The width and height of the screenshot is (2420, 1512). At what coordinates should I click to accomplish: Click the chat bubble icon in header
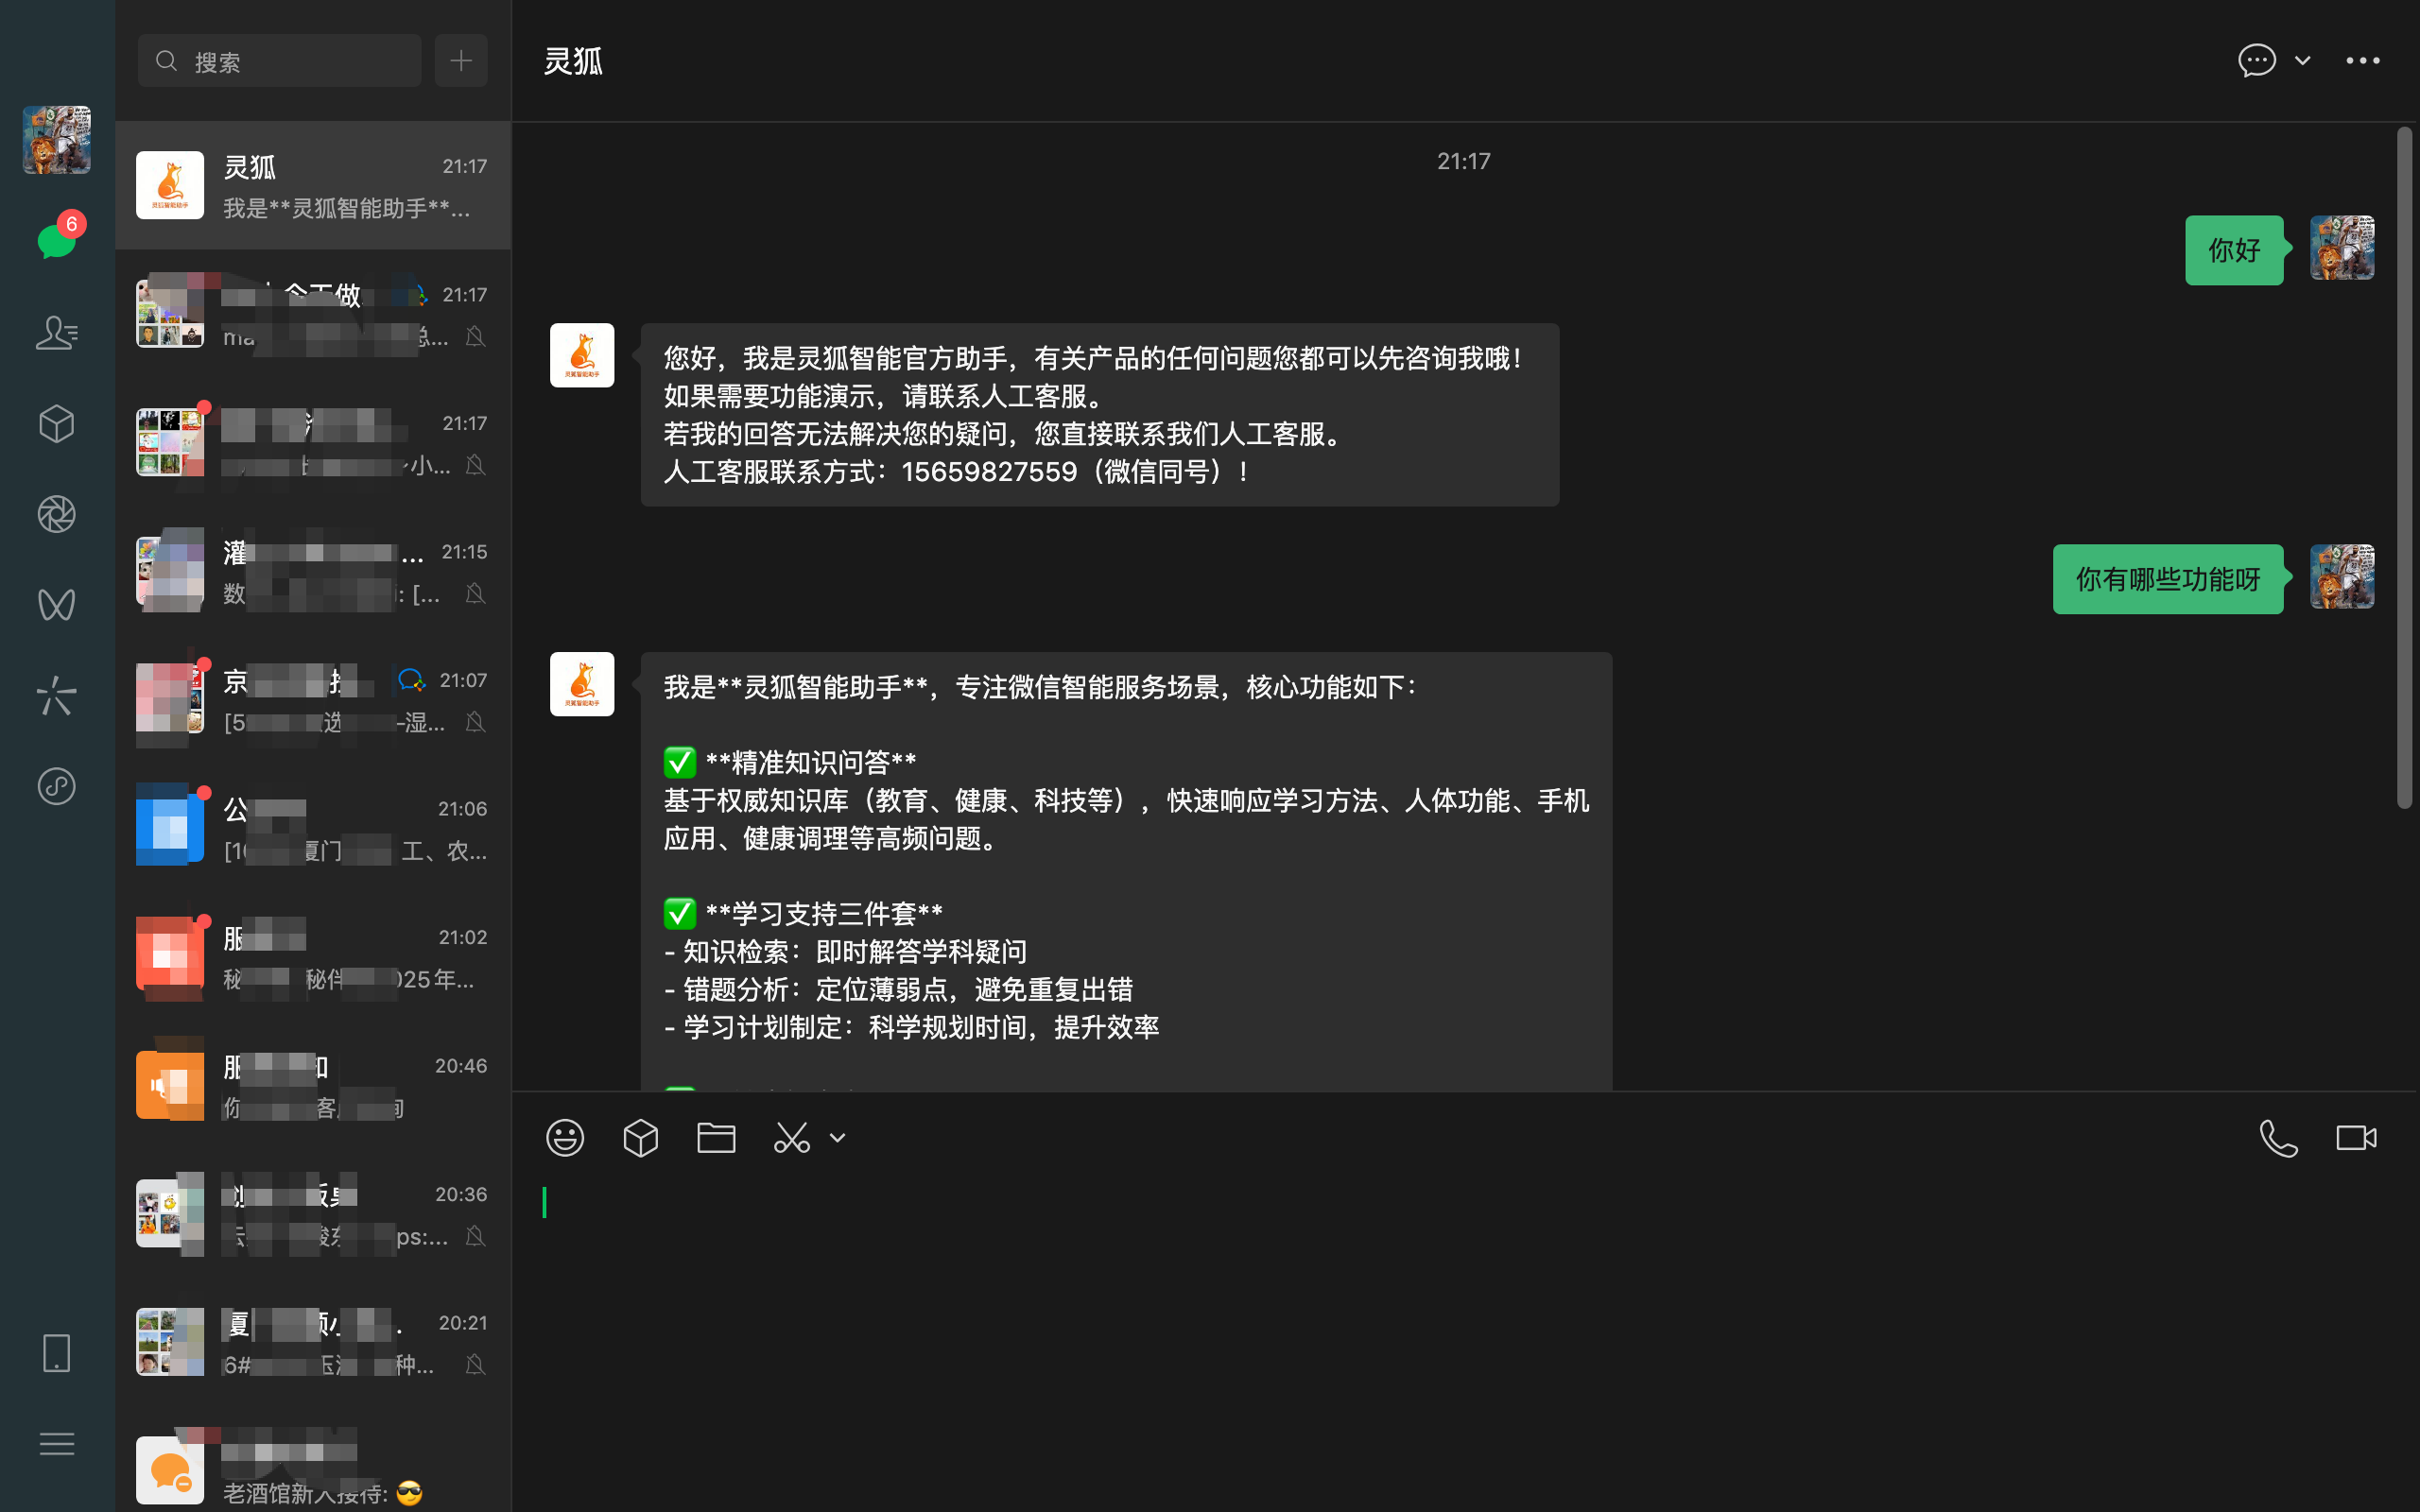[x=2256, y=61]
